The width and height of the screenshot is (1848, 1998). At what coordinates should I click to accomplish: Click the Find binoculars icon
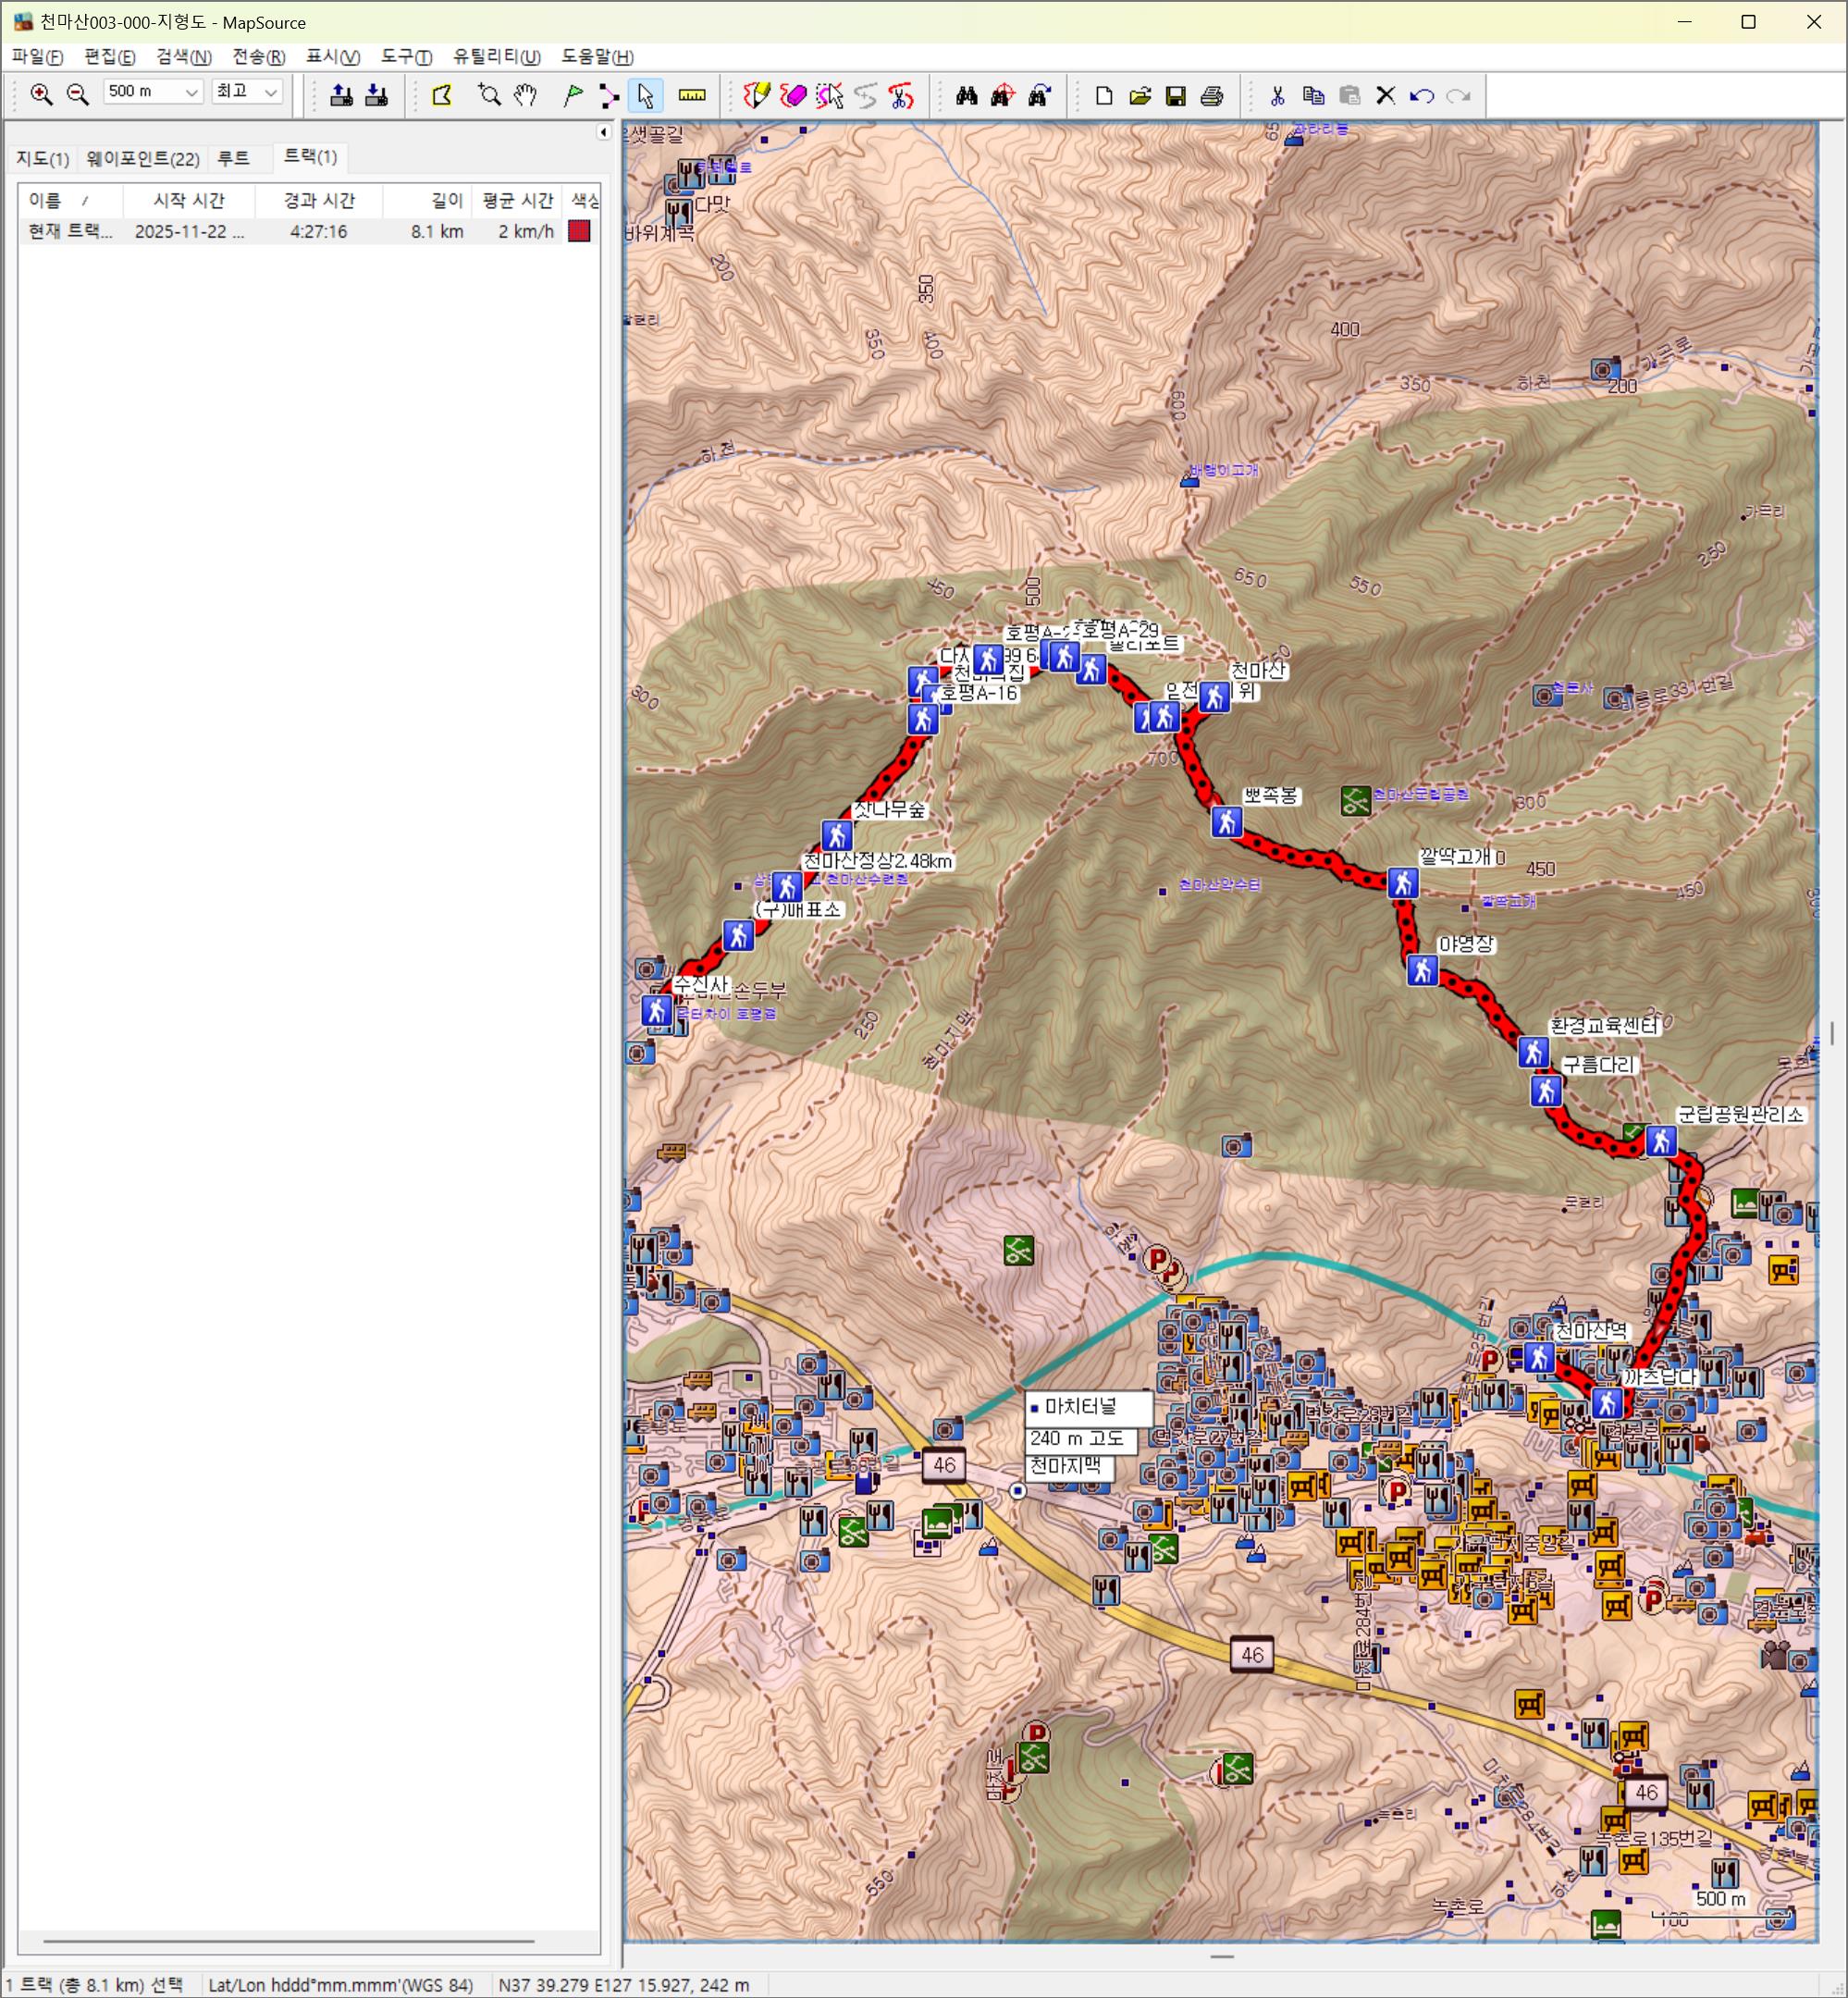pyautogui.click(x=966, y=95)
